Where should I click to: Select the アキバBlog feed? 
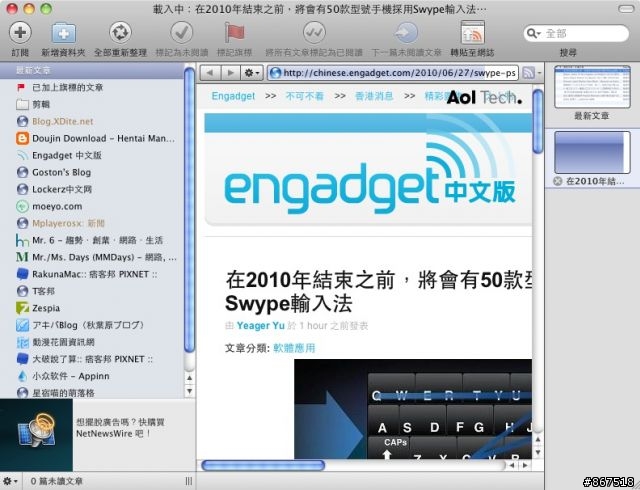tap(92, 325)
